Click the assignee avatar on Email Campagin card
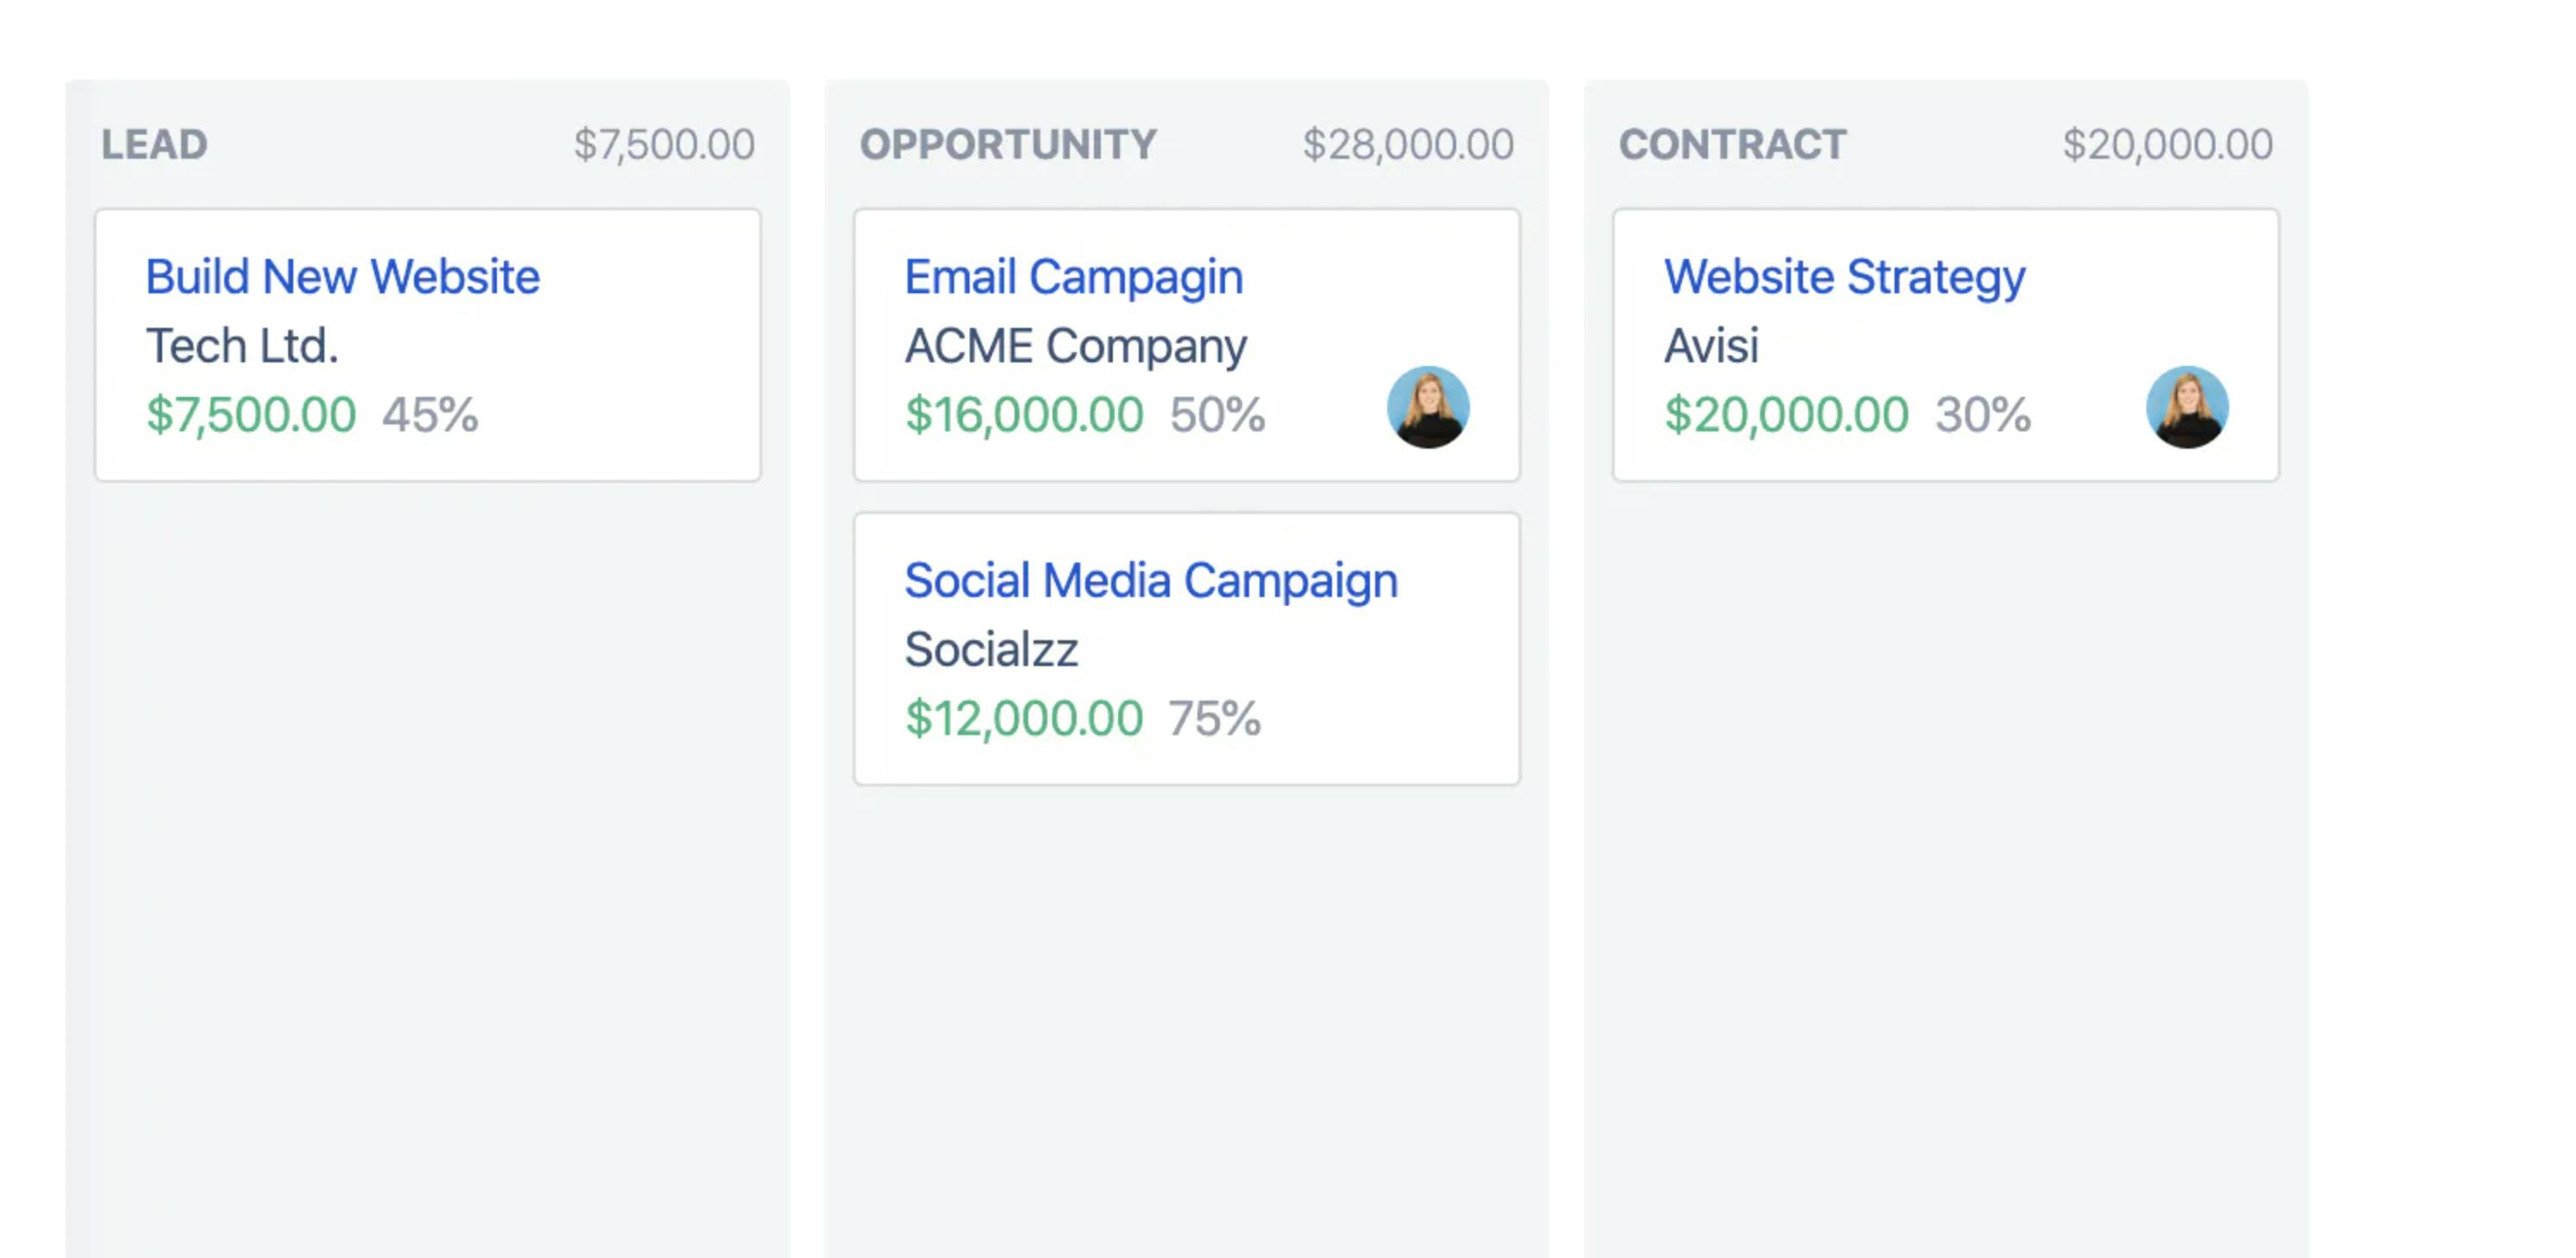Screen dimensions: 2576x1258 1428,407
